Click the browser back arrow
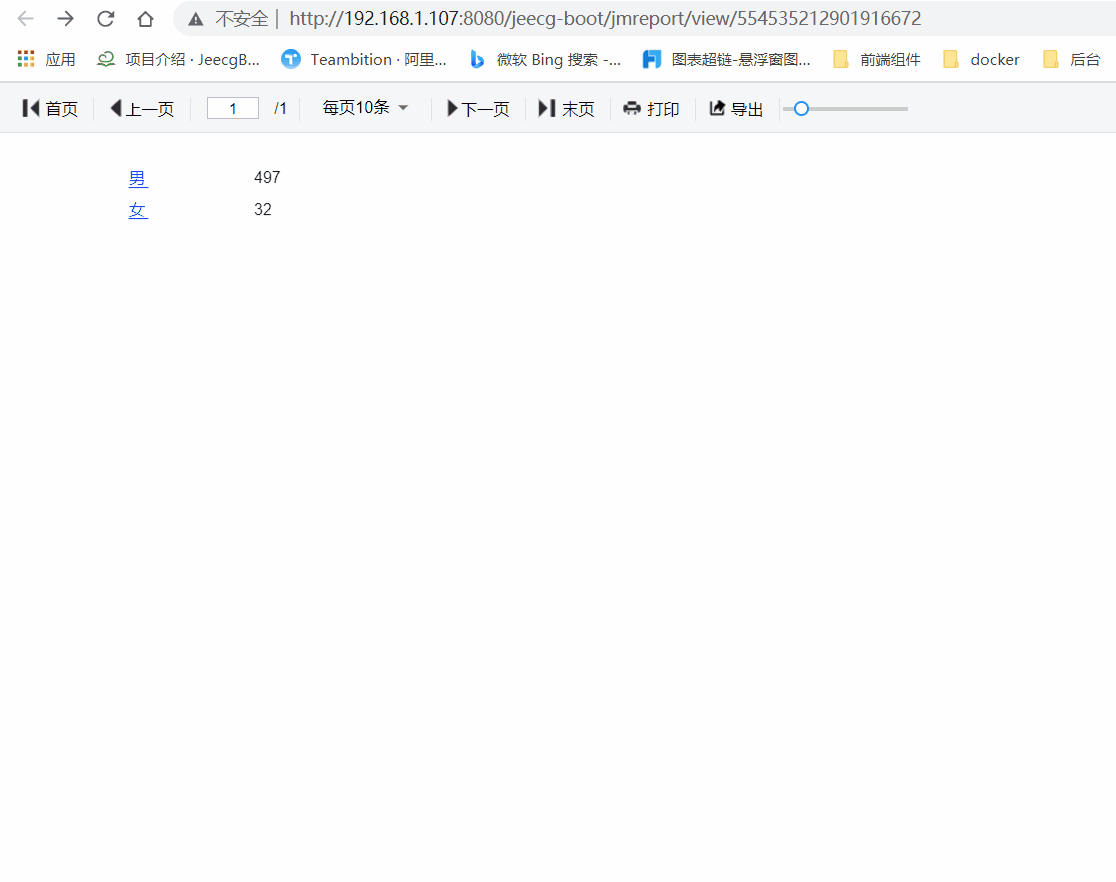 tap(26, 19)
